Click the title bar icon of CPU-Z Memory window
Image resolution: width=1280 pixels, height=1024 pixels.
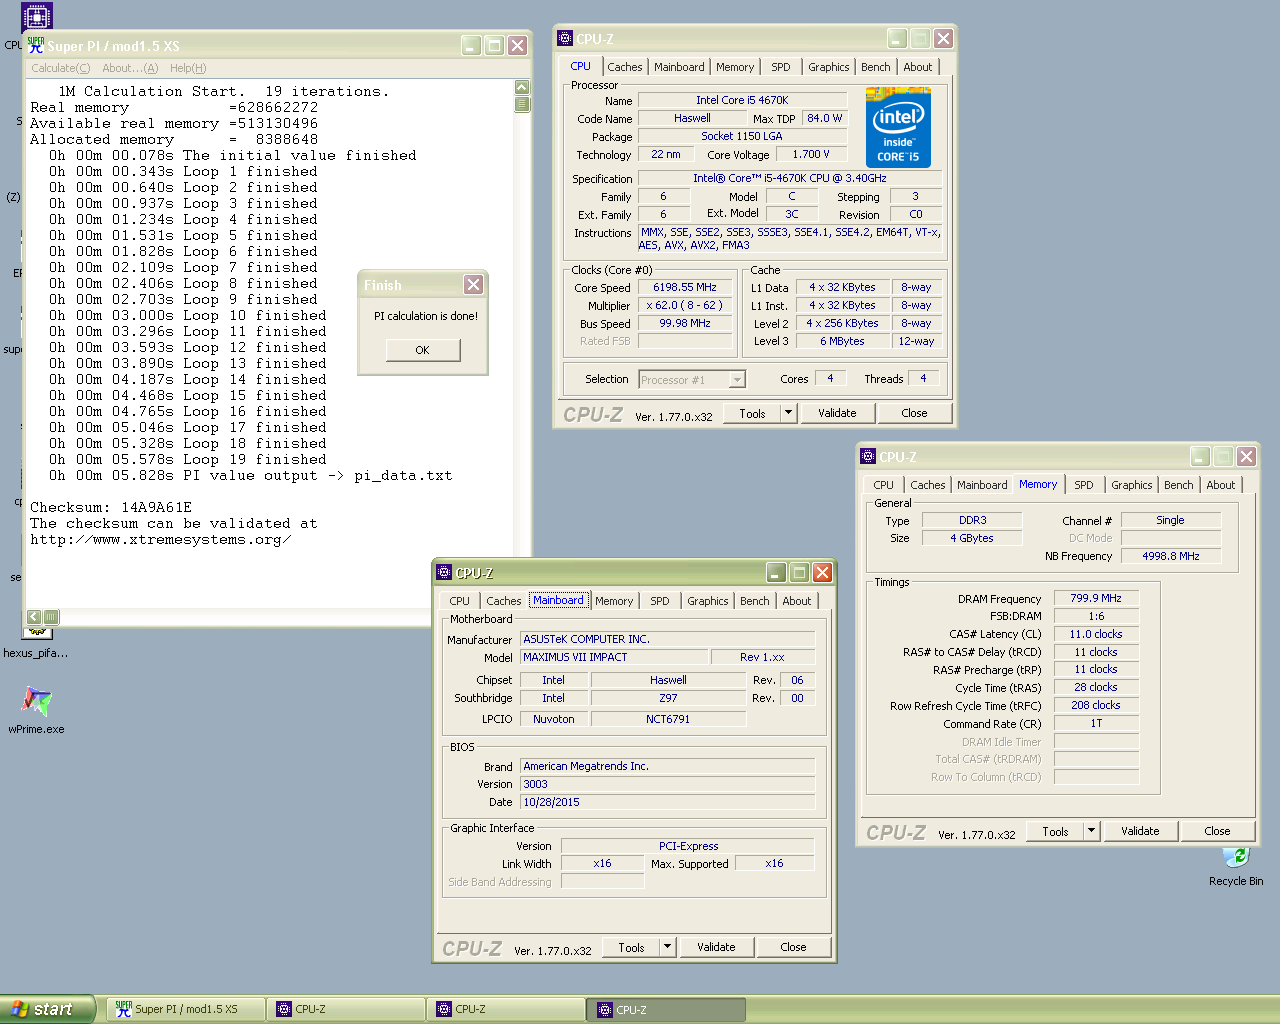[868, 457]
